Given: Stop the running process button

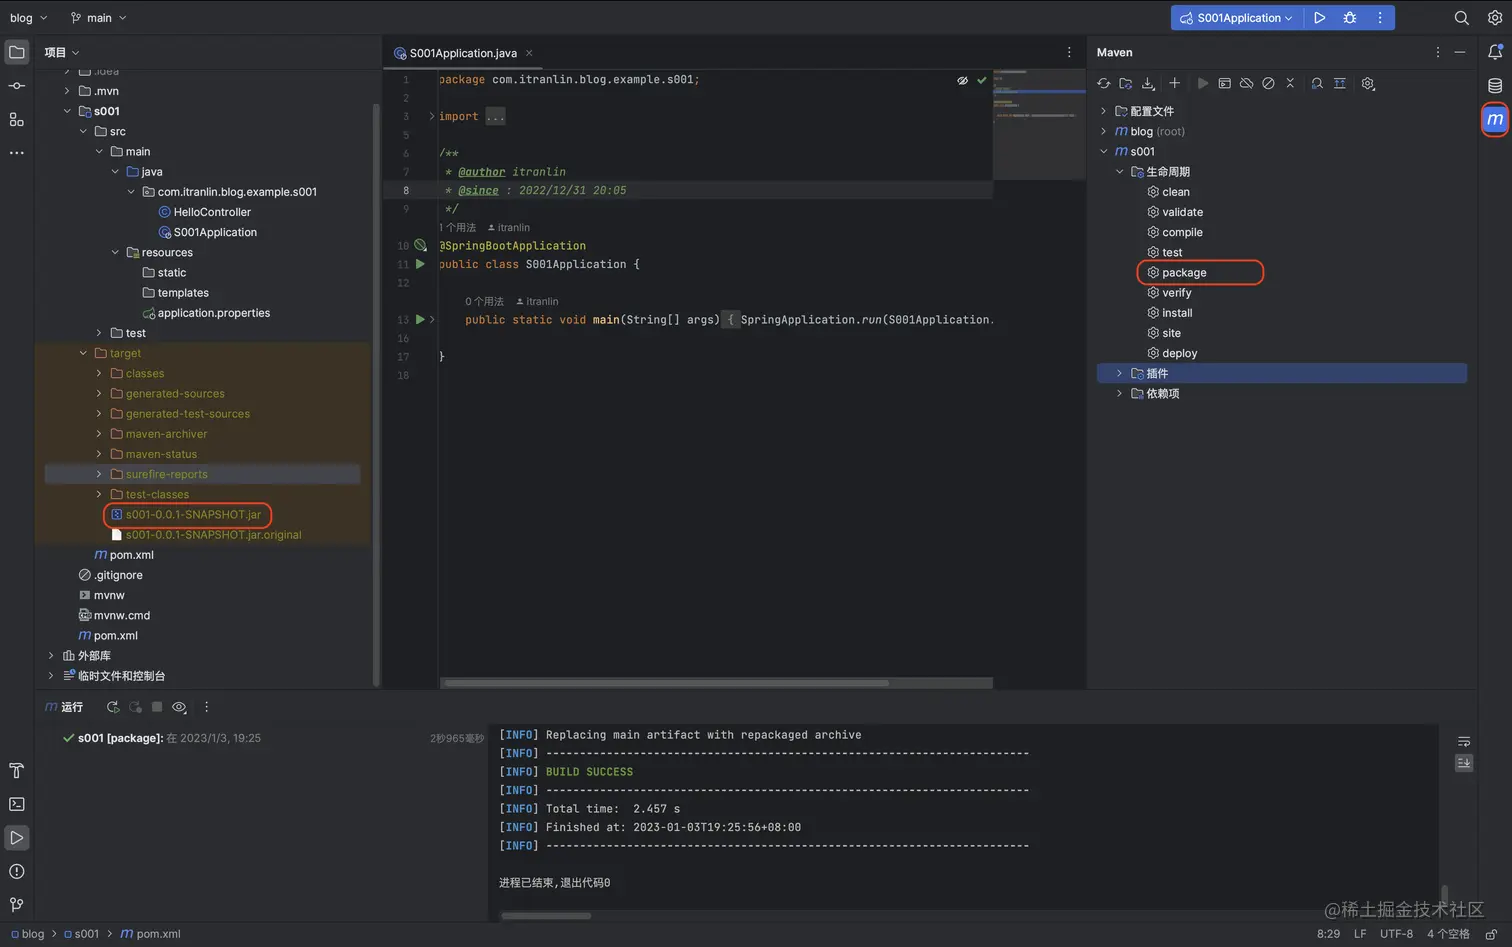Looking at the screenshot, I should click(x=157, y=707).
